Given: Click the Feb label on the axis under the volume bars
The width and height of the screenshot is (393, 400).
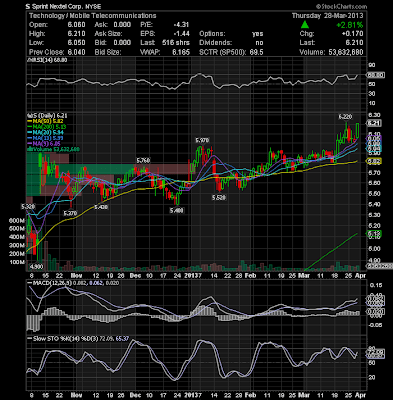Looking at the screenshot, I should point(251,276).
